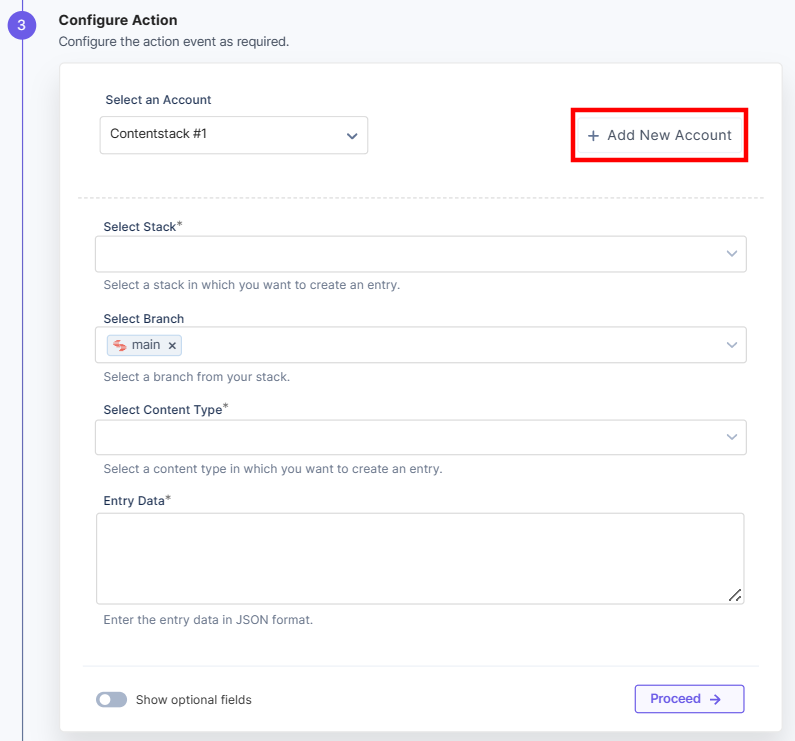Focus the Entry Data text area
Image resolution: width=795 pixels, height=741 pixels.
(x=420, y=558)
